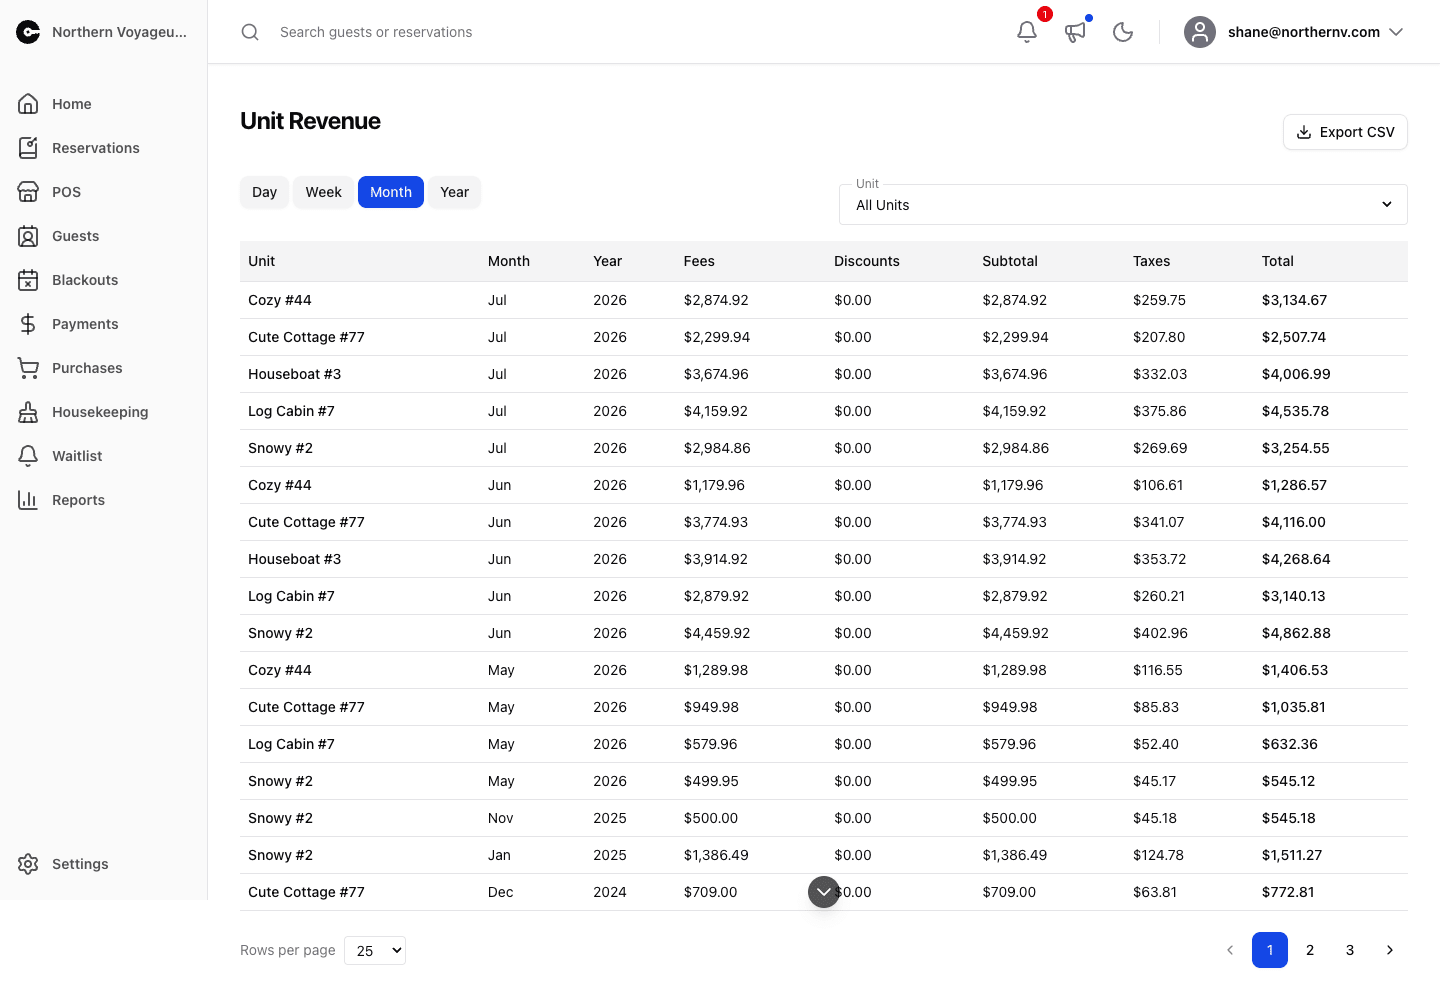
Task: Switch to the Week tab
Action: (323, 192)
